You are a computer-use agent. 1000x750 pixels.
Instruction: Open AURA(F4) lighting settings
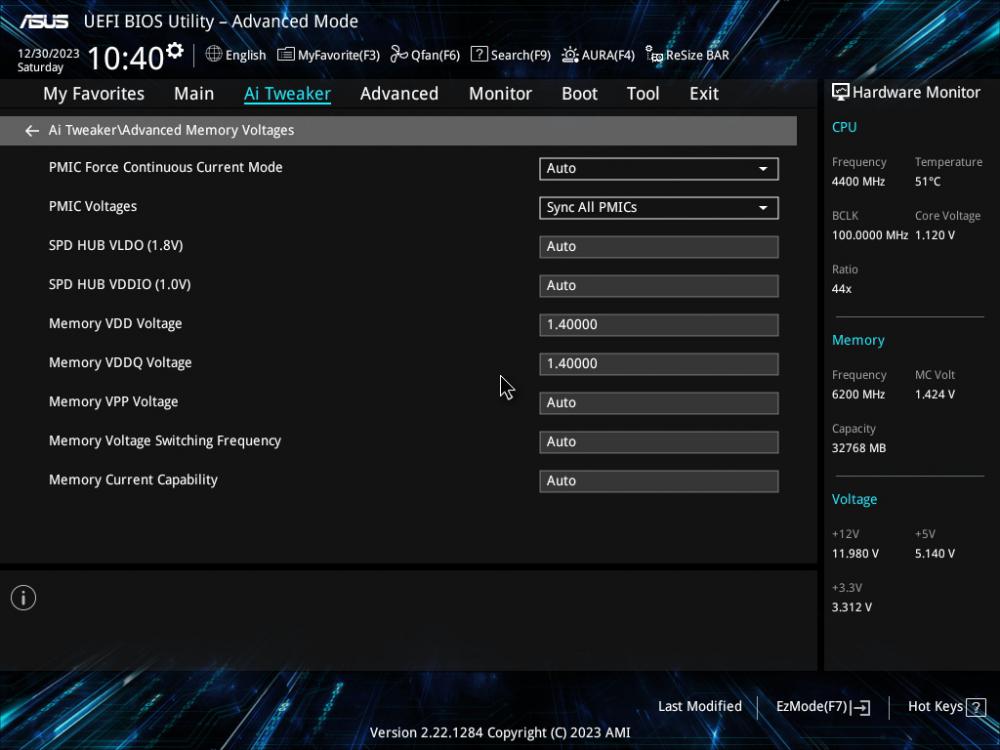click(598, 55)
